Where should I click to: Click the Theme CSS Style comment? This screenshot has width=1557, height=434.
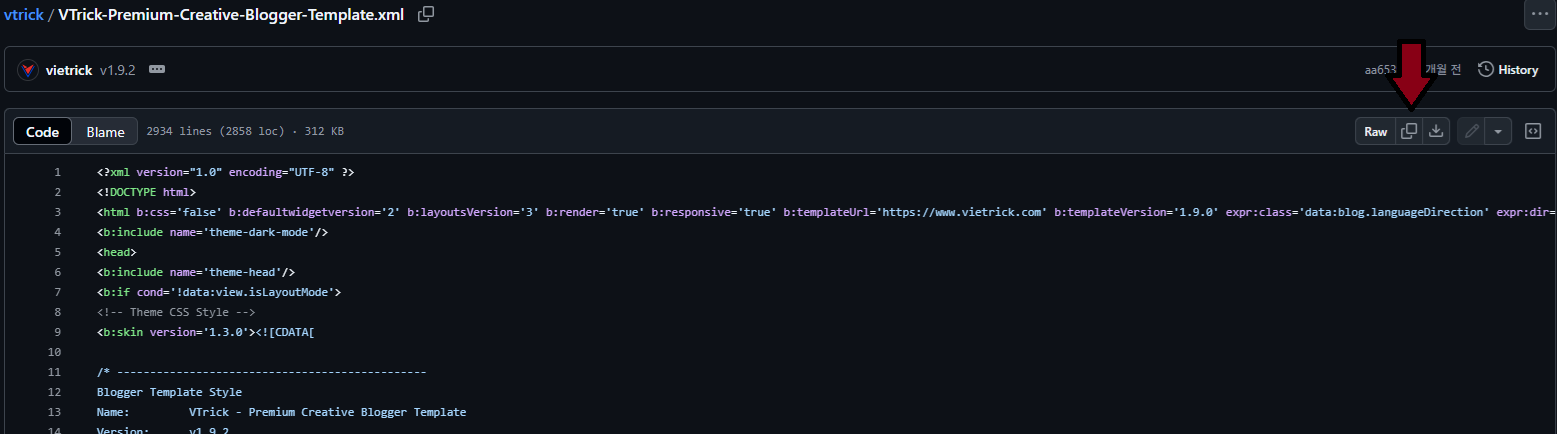[x=176, y=312]
